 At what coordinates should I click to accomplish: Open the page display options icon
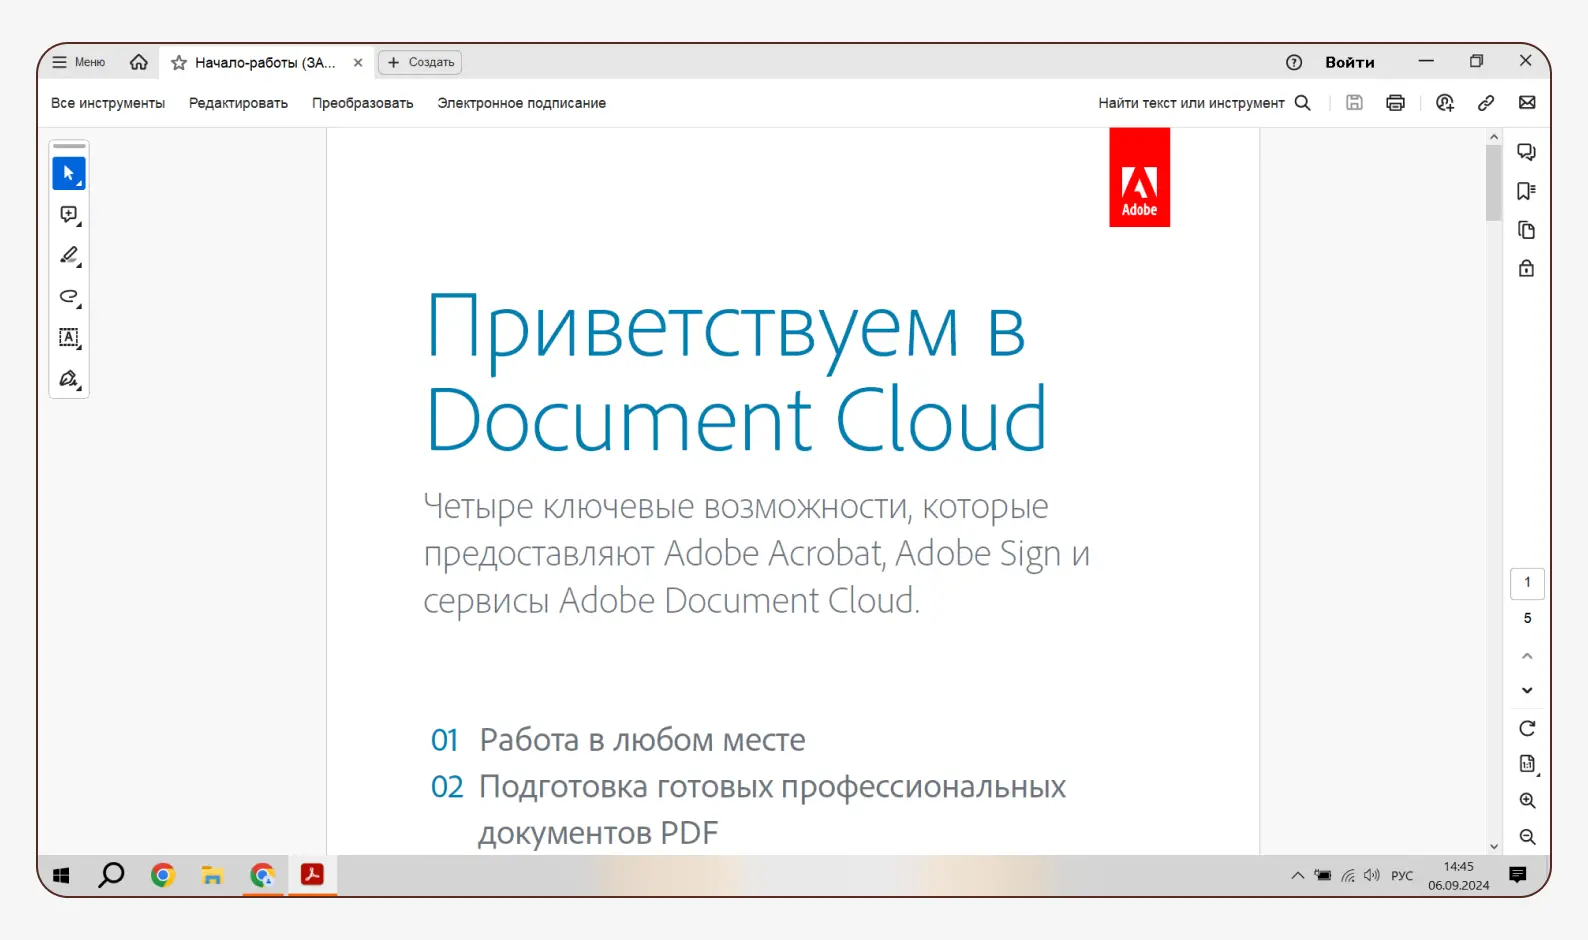(x=1528, y=764)
